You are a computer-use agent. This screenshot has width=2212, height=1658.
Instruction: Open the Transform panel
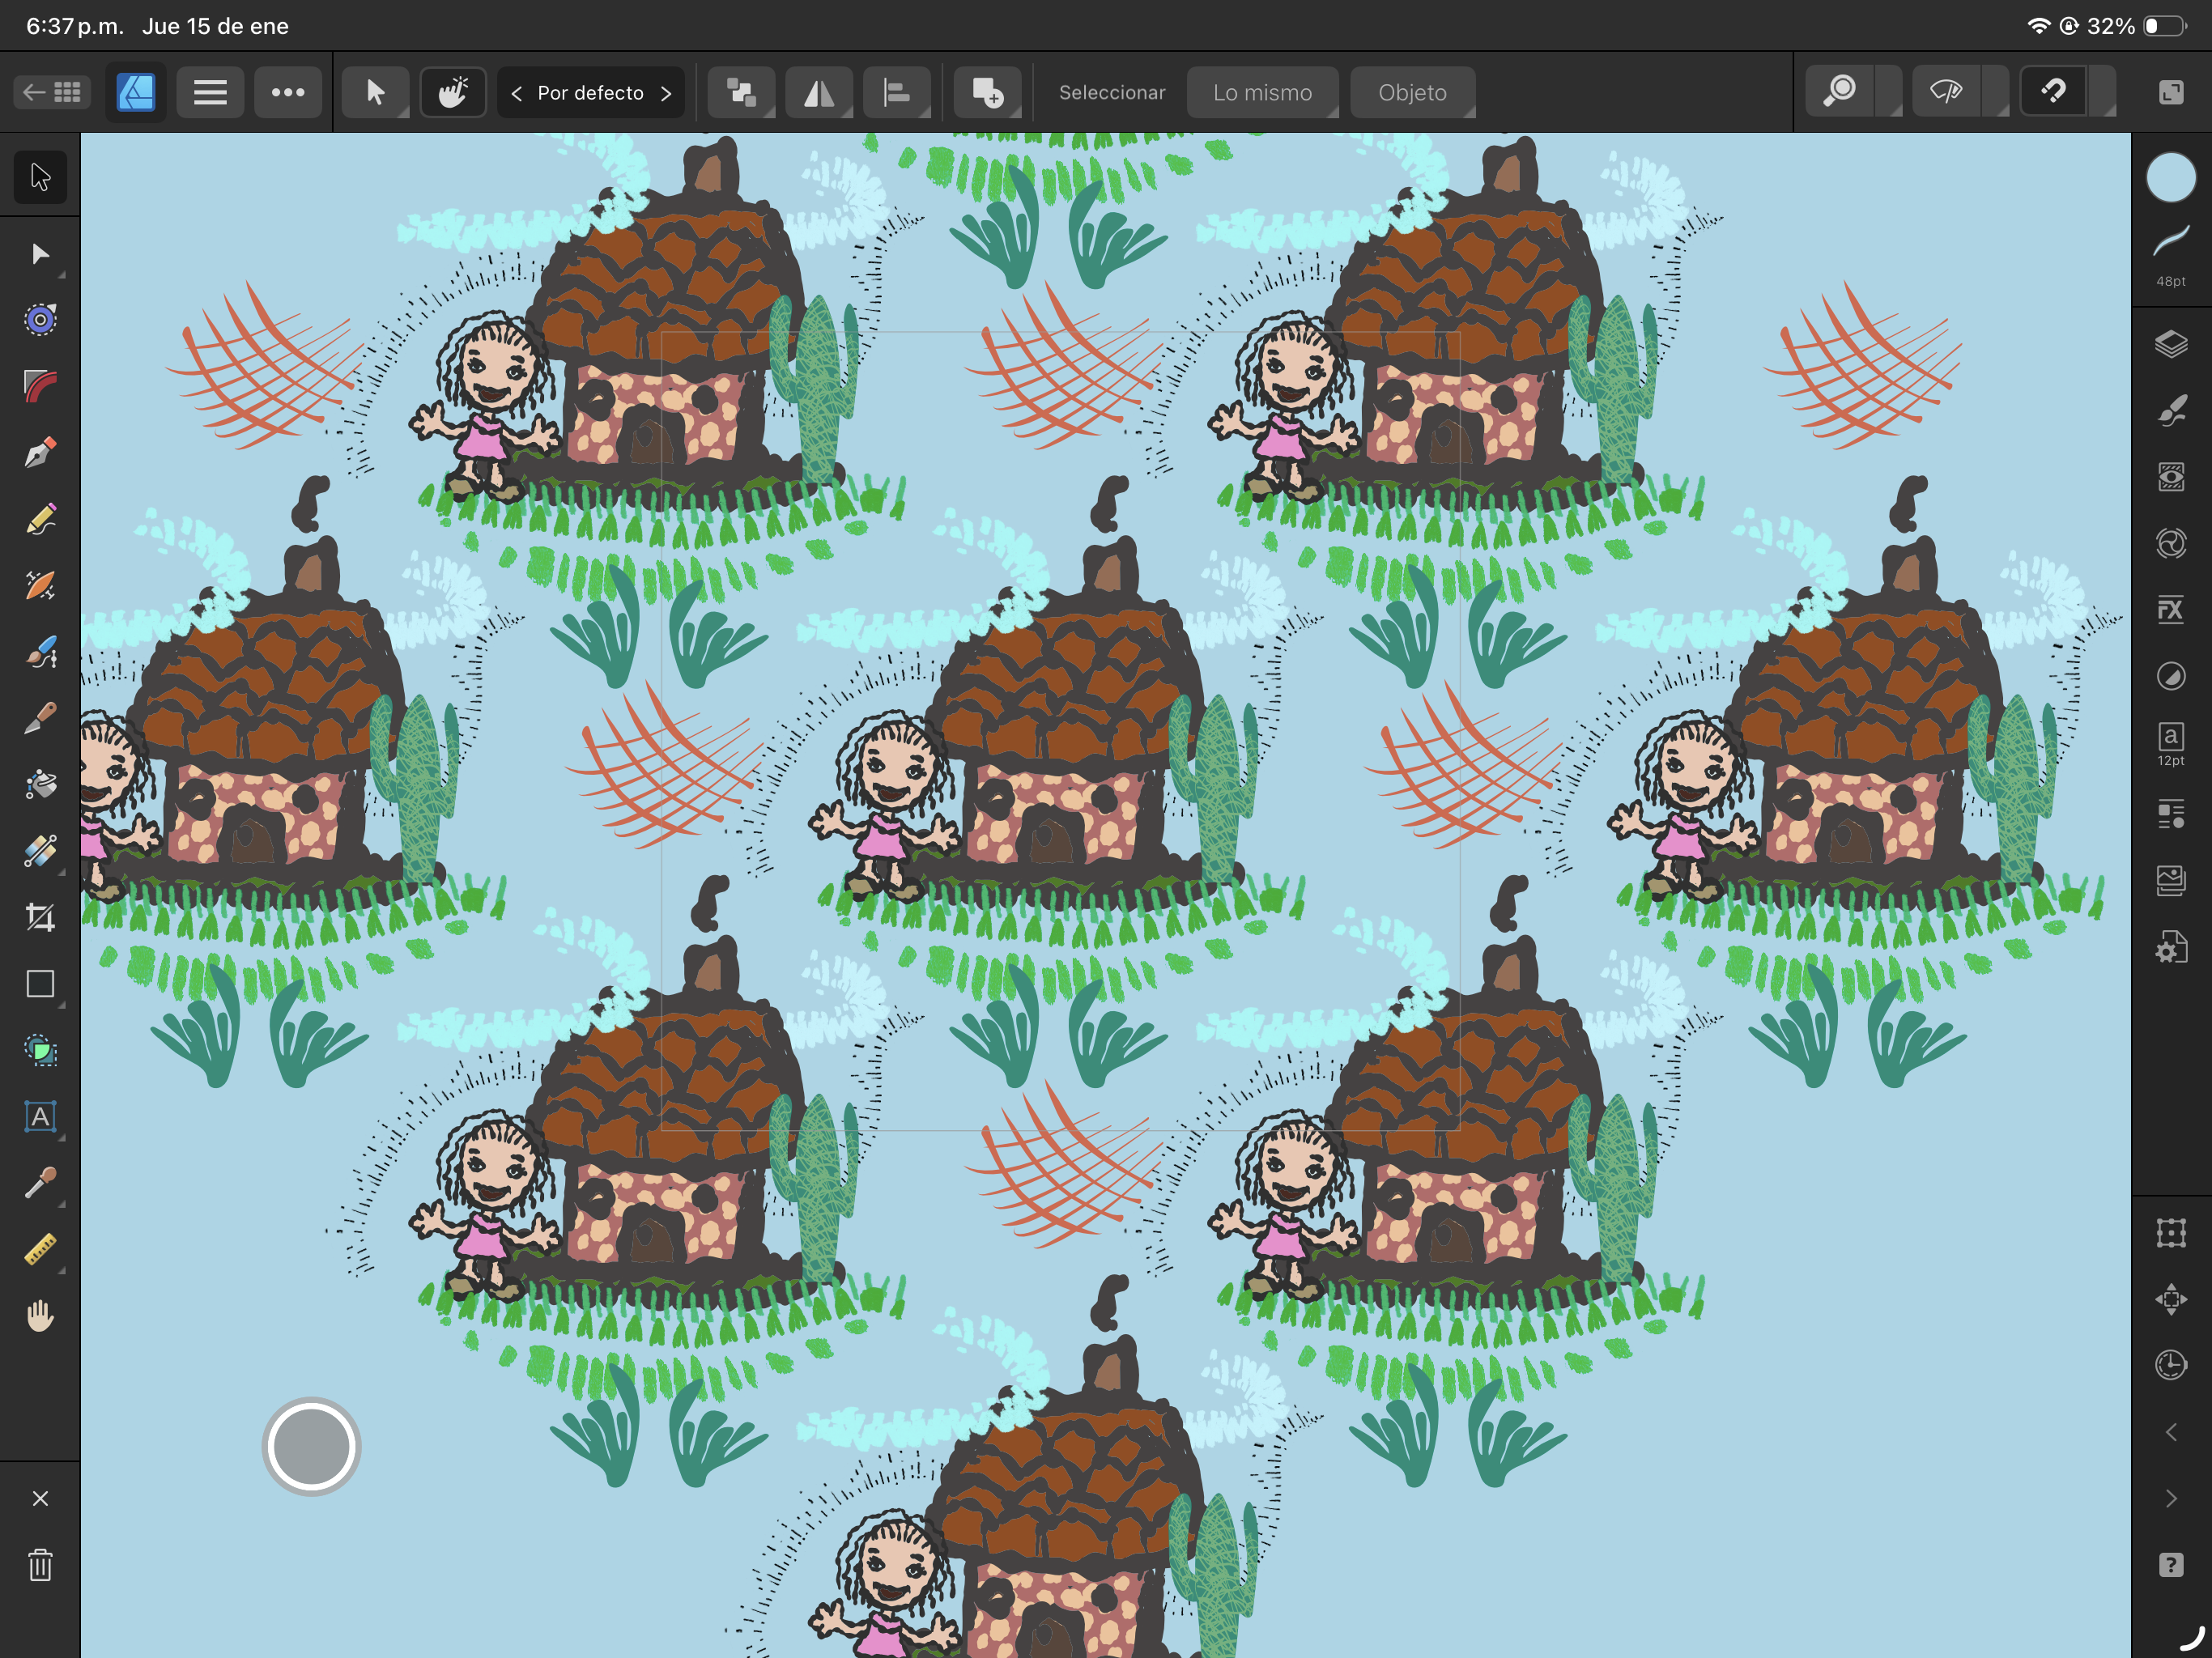click(2171, 1233)
